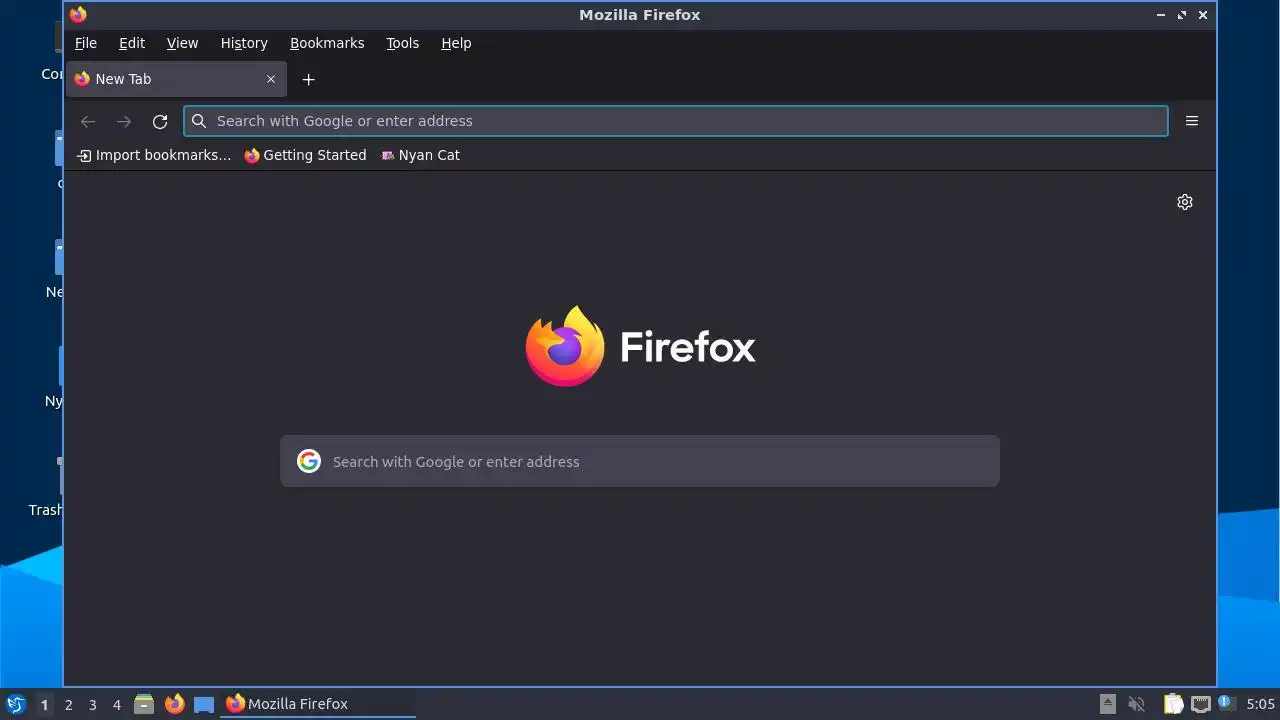The width and height of the screenshot is (1280, 720).
Task: Open the Help menu
Action: 456,43
